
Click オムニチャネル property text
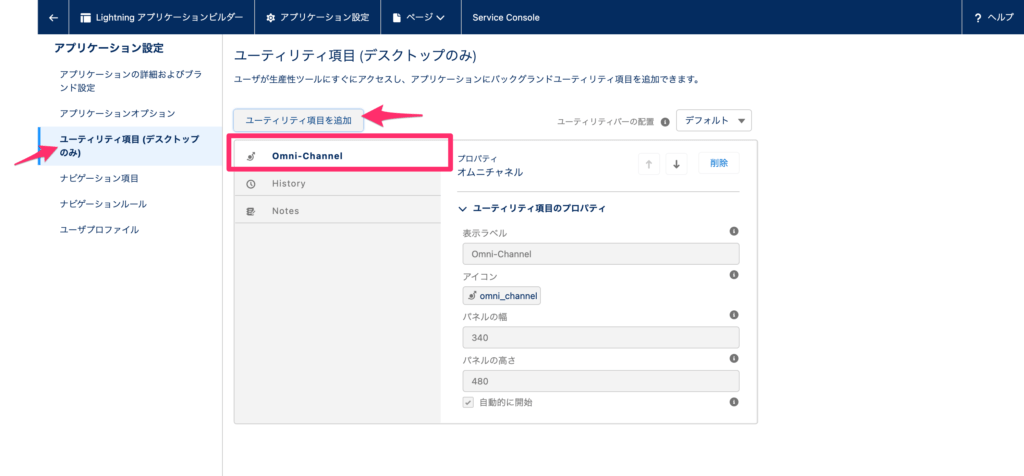(x=490, y=172)
